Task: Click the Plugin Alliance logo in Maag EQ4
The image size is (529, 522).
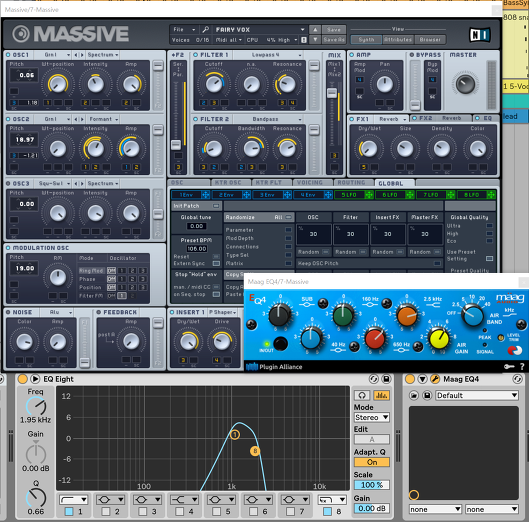Action: 274,367
